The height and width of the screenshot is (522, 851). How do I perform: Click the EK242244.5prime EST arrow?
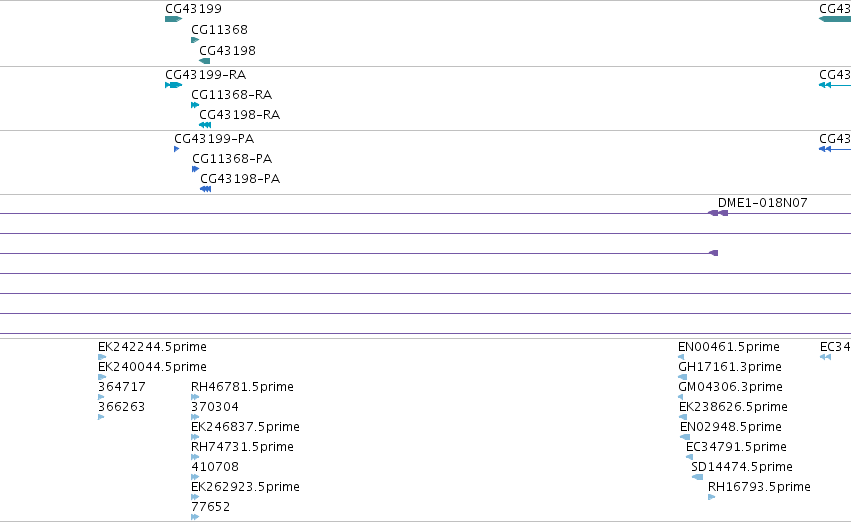click(x=102, y=357)
